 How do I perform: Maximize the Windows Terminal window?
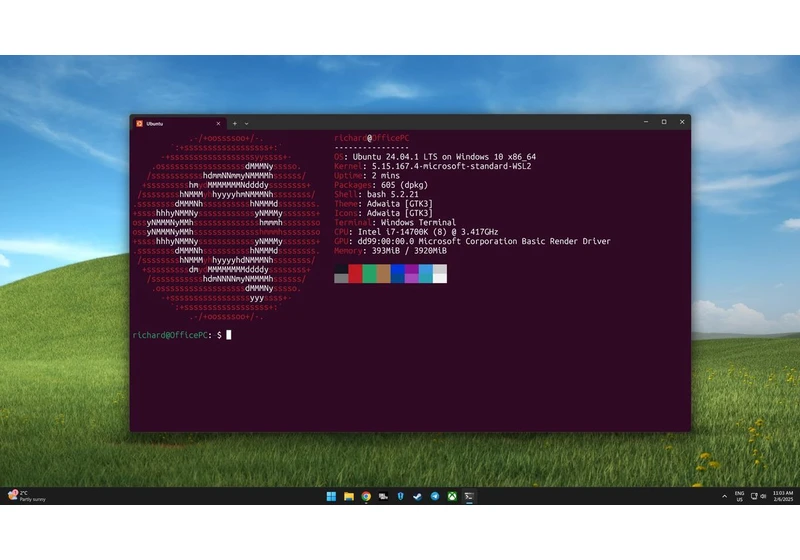tap(664, 122)
